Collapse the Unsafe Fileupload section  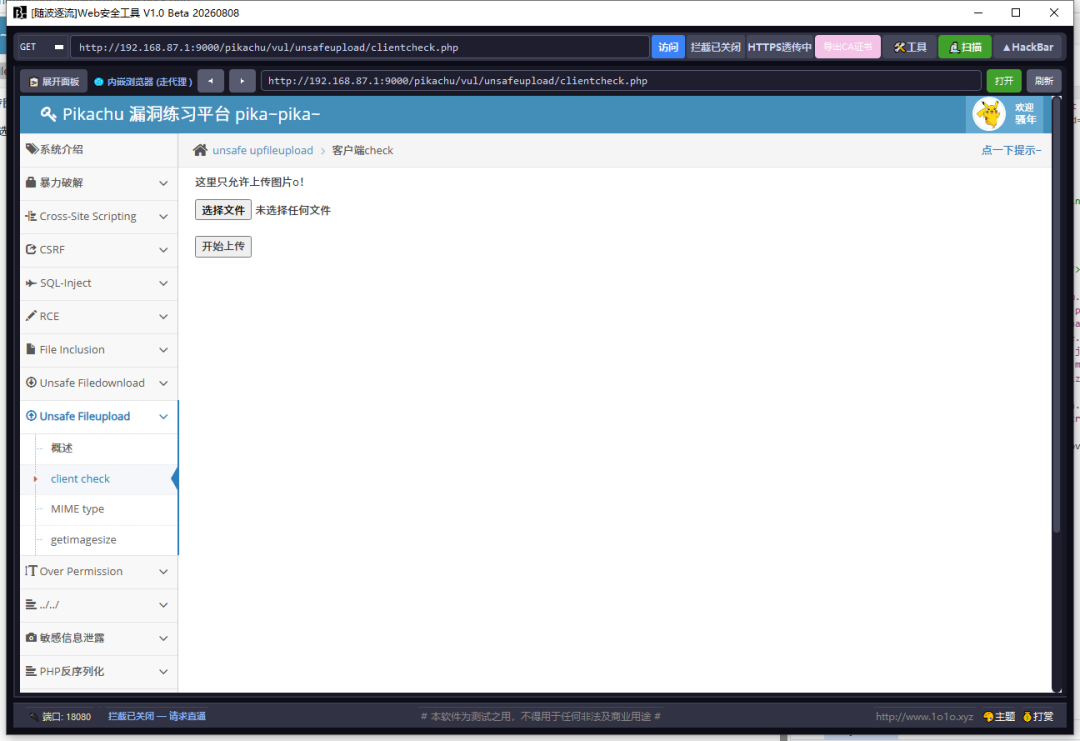98,416
